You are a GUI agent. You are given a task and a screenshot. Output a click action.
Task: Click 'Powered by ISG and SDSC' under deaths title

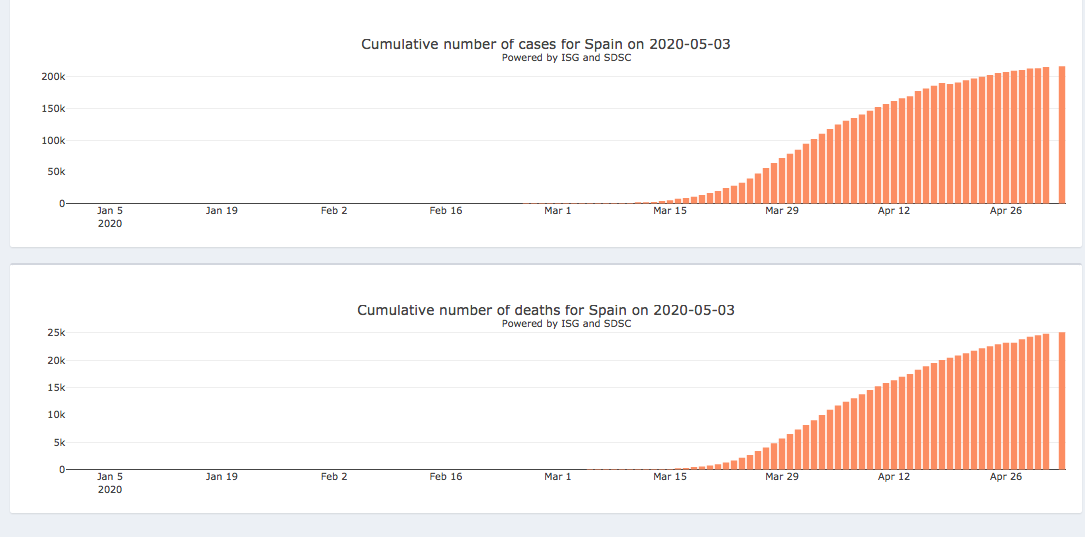tap(566, 324)
